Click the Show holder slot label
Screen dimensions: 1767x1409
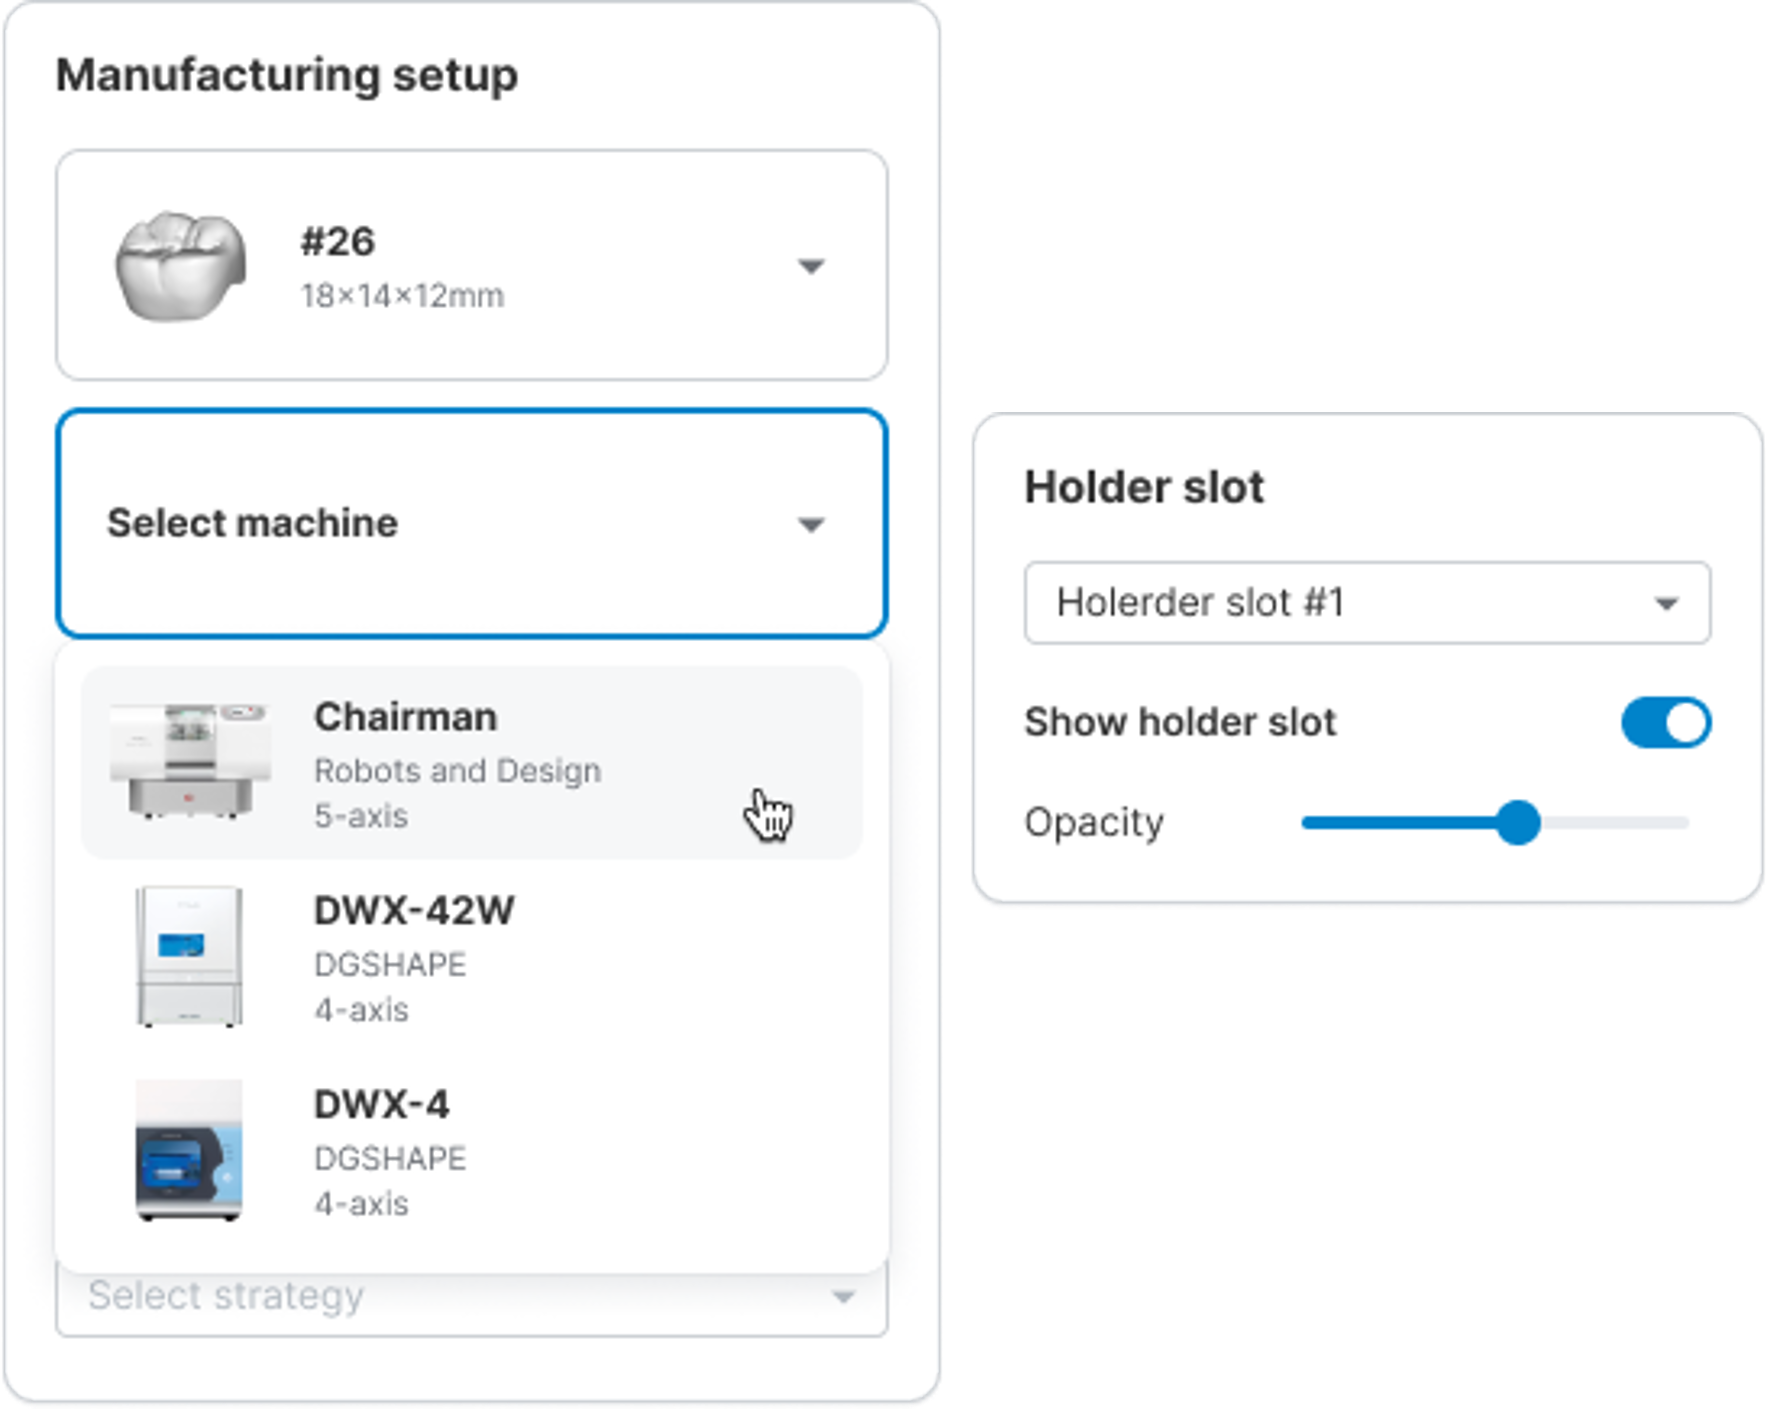(x=1180, y=722)
